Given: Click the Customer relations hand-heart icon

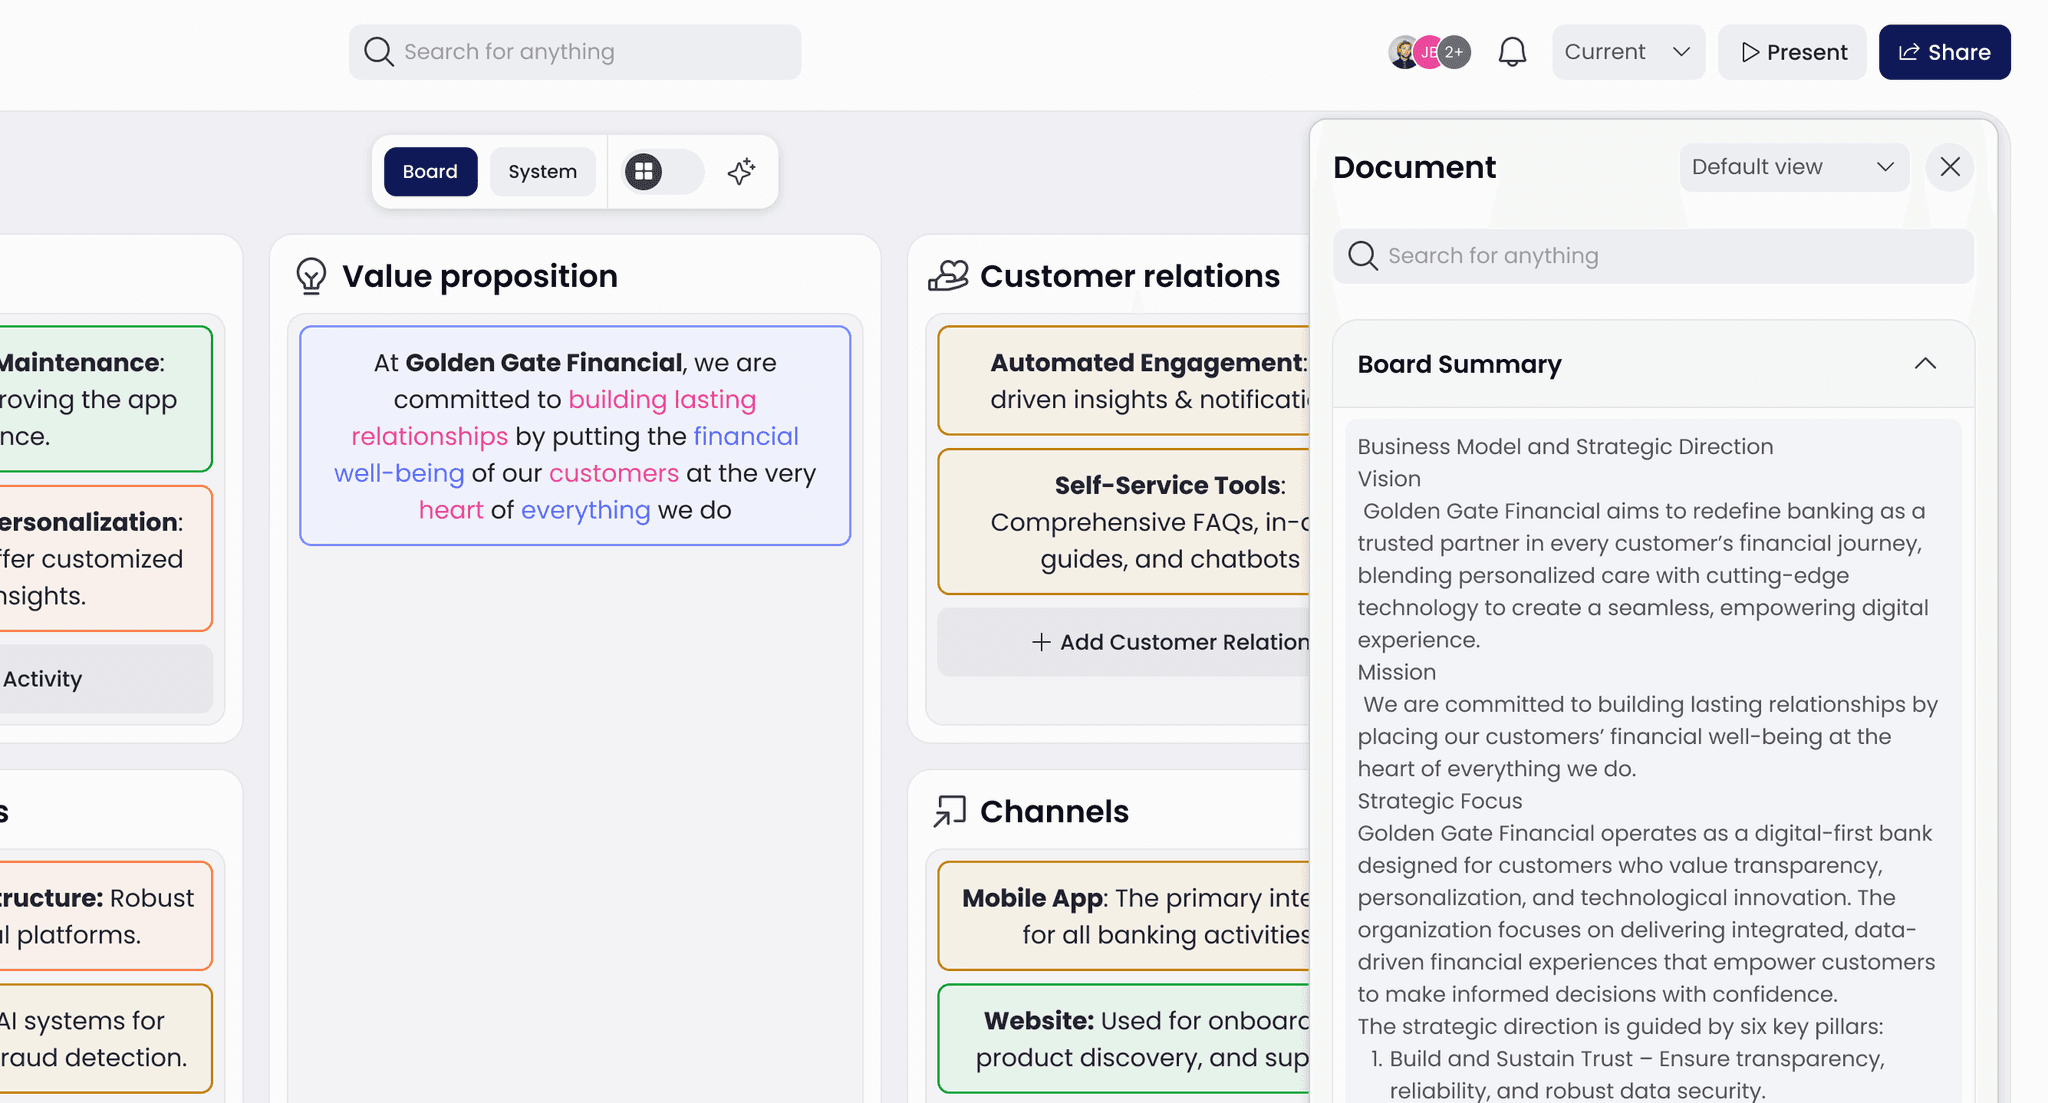Looking at the screenshot, I should point(948,276).
